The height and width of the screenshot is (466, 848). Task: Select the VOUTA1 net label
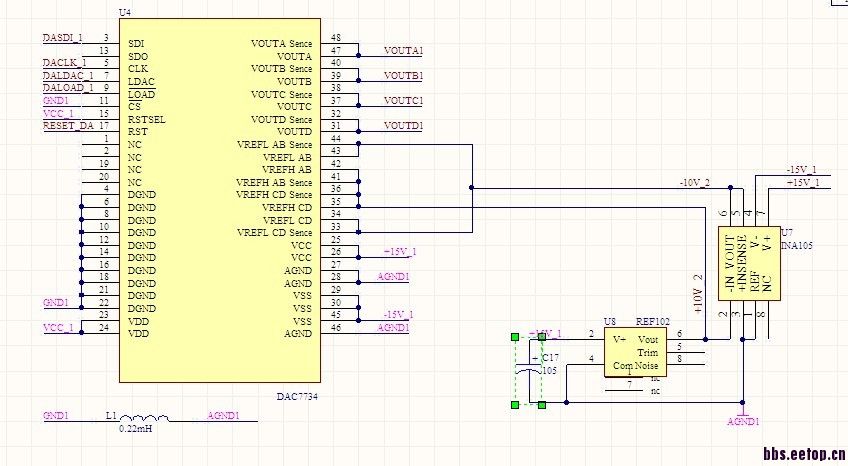coord(403,50)
